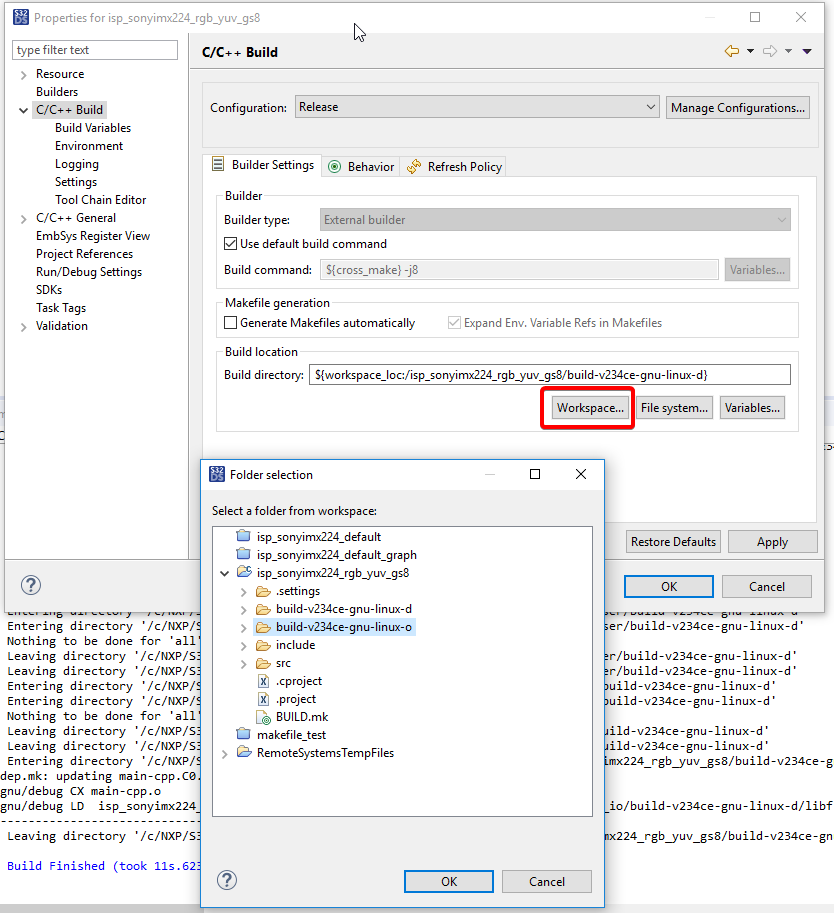The height and width of the screenshot is (913, 834).
Task: Switch to the Builder Settings tab
Action: 262,165
